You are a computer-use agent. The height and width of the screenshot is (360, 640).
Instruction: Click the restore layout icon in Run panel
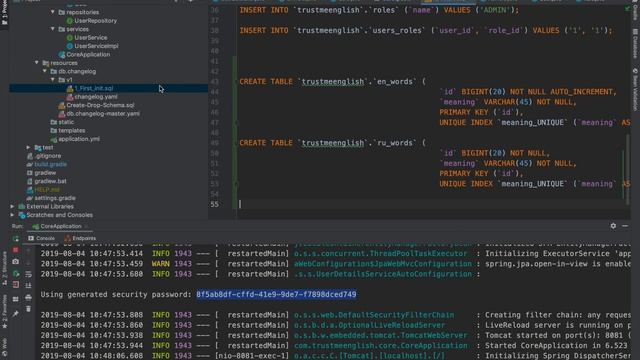point(16,299)
